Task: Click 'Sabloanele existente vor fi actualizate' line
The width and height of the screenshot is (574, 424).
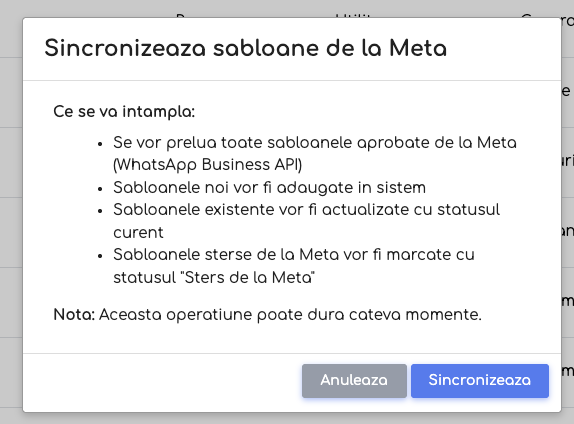Action: click(x=306, y=210)
